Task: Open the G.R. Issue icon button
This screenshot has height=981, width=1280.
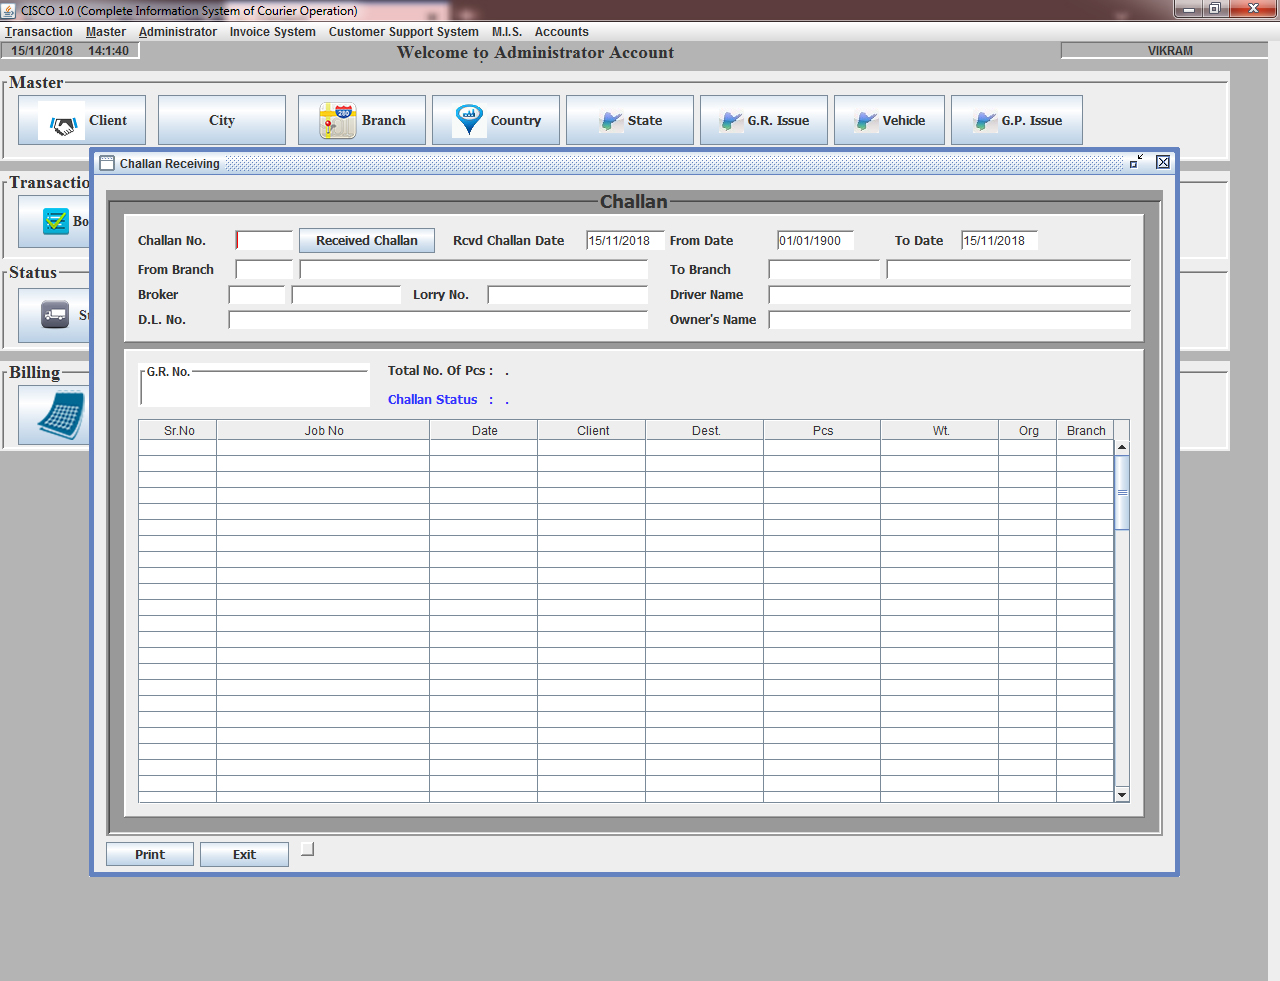Action: pos(731,121)
